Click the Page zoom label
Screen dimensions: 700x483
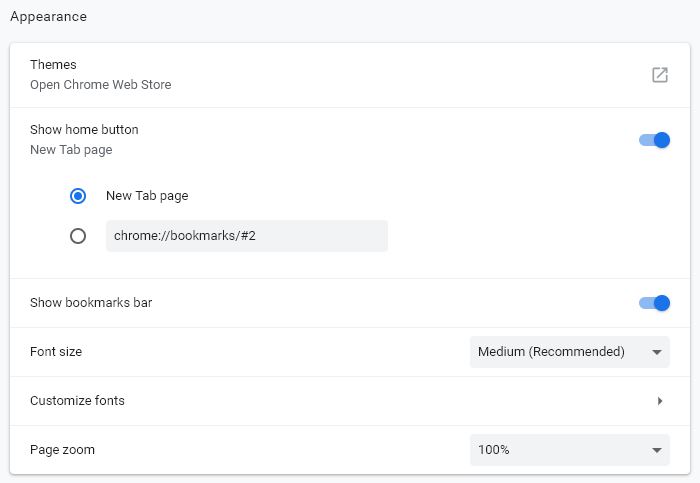pyautogui.click(x=62, y=450)
